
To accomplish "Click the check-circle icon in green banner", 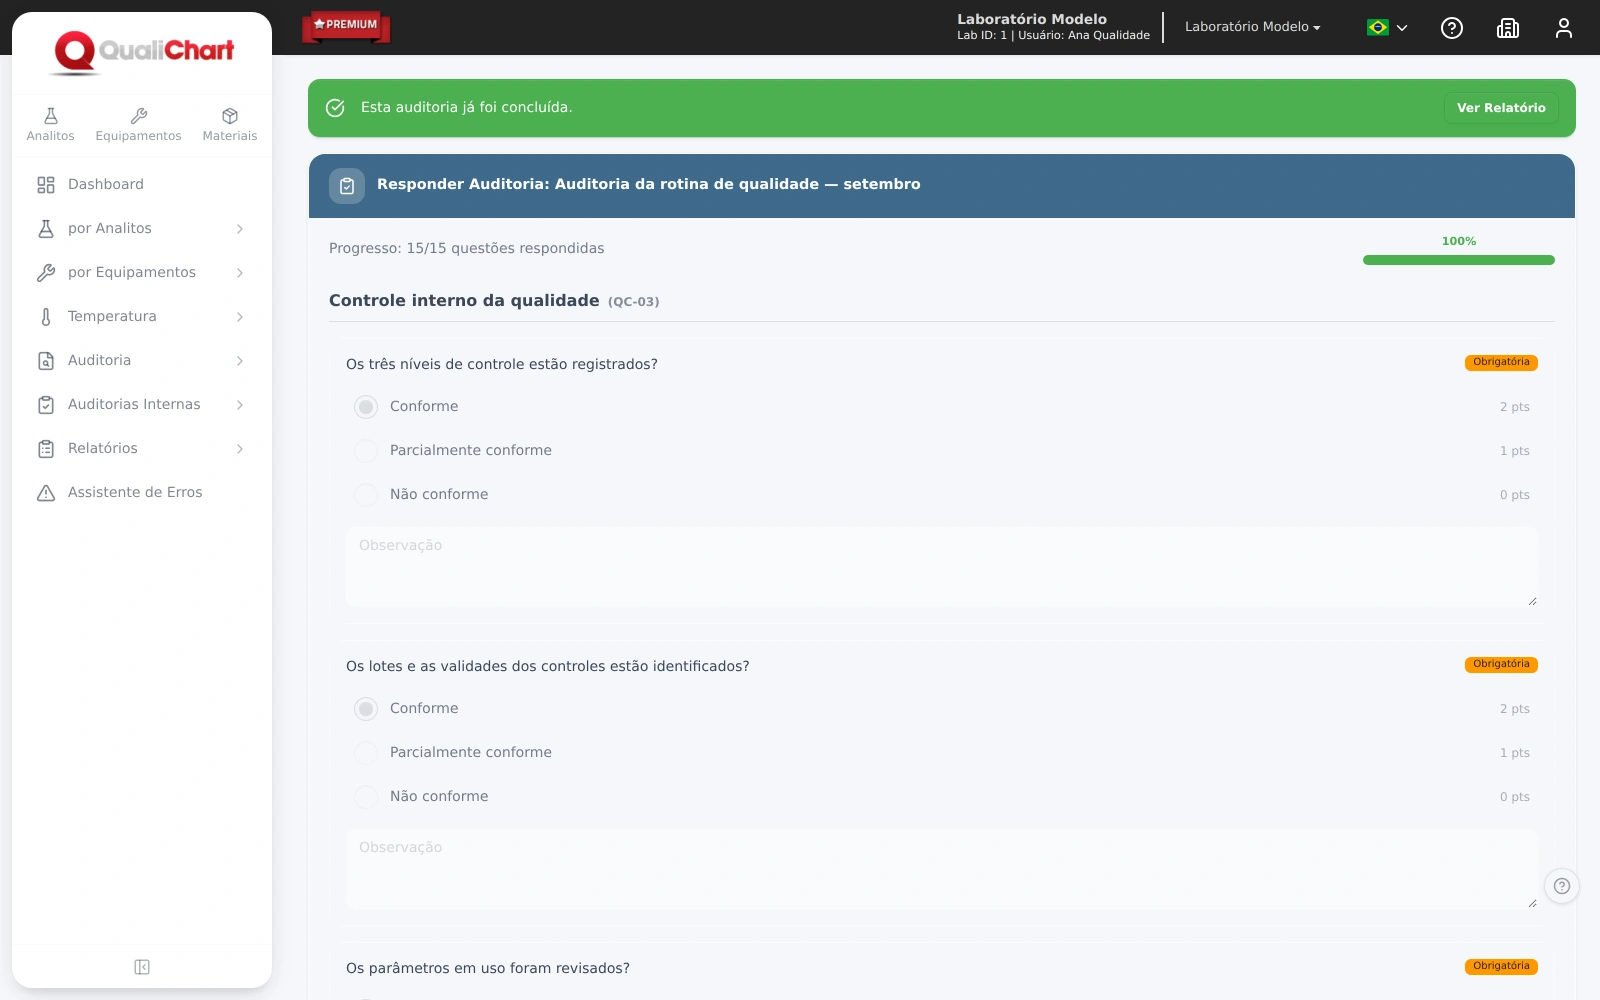I will pyautogui.click(x=335, y=108).
